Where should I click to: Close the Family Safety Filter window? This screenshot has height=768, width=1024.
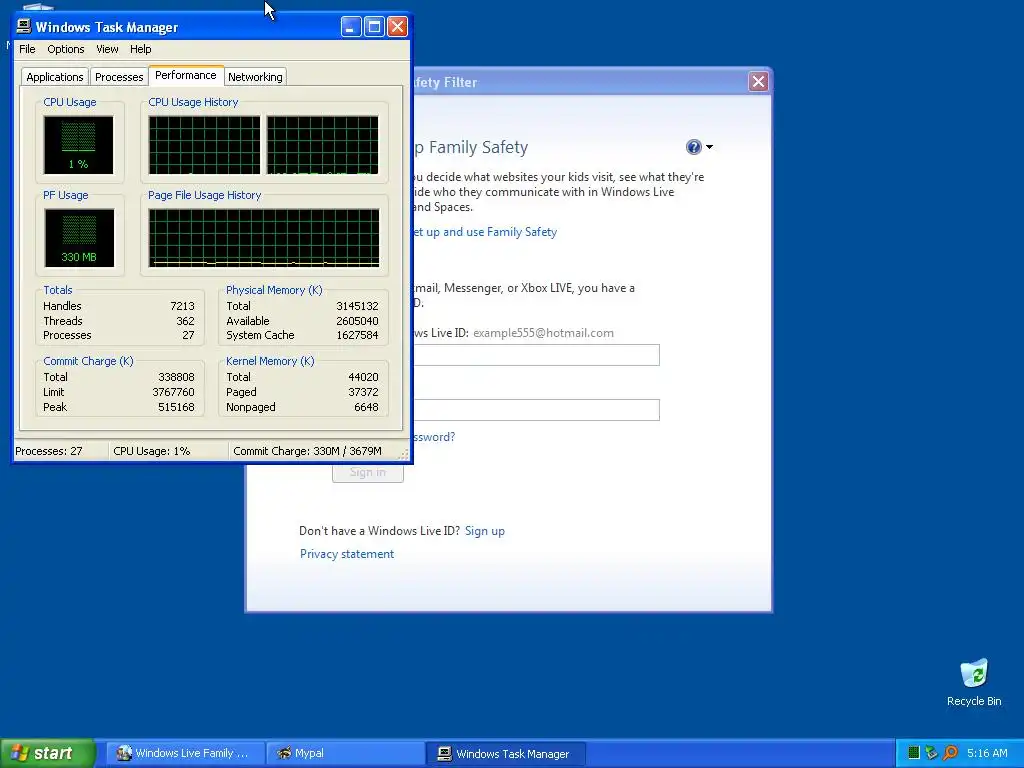758,82
